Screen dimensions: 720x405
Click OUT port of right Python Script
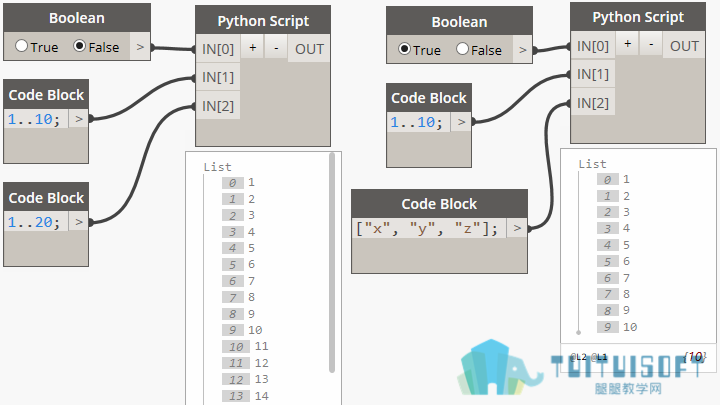pos(684,45)
